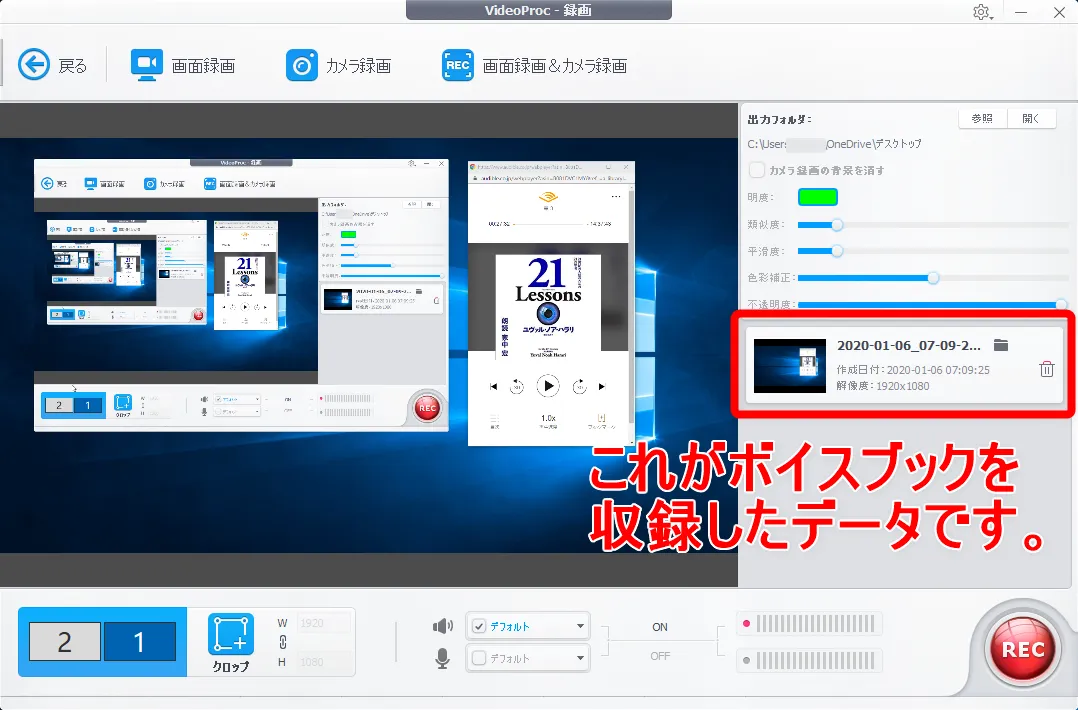Viewport: 1078px width, 710px height.
Task: Go back using the 戻る arrow icon
Action: click(34, 65)
